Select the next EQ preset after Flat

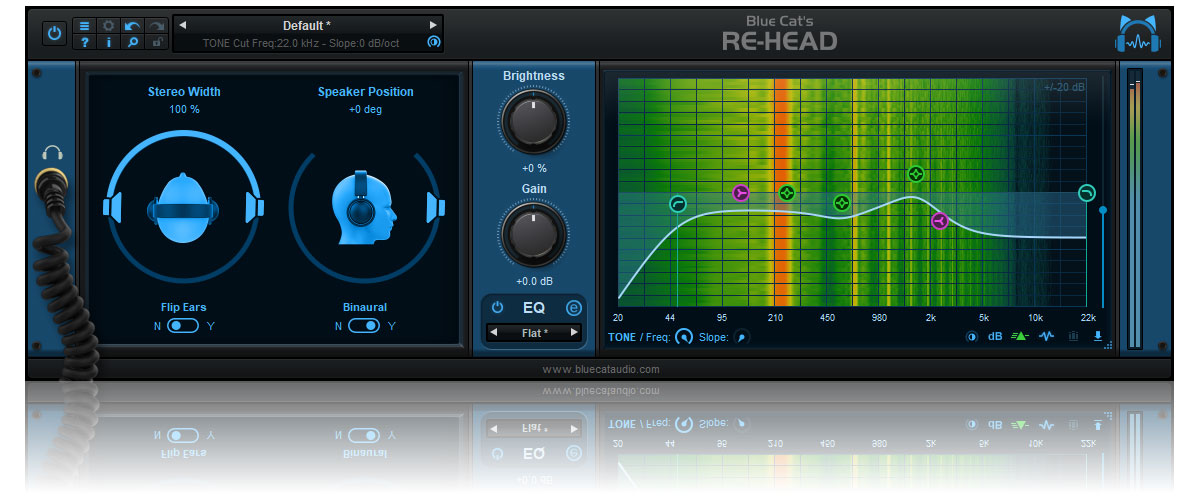pyautogui.click(x=574, y=332)
